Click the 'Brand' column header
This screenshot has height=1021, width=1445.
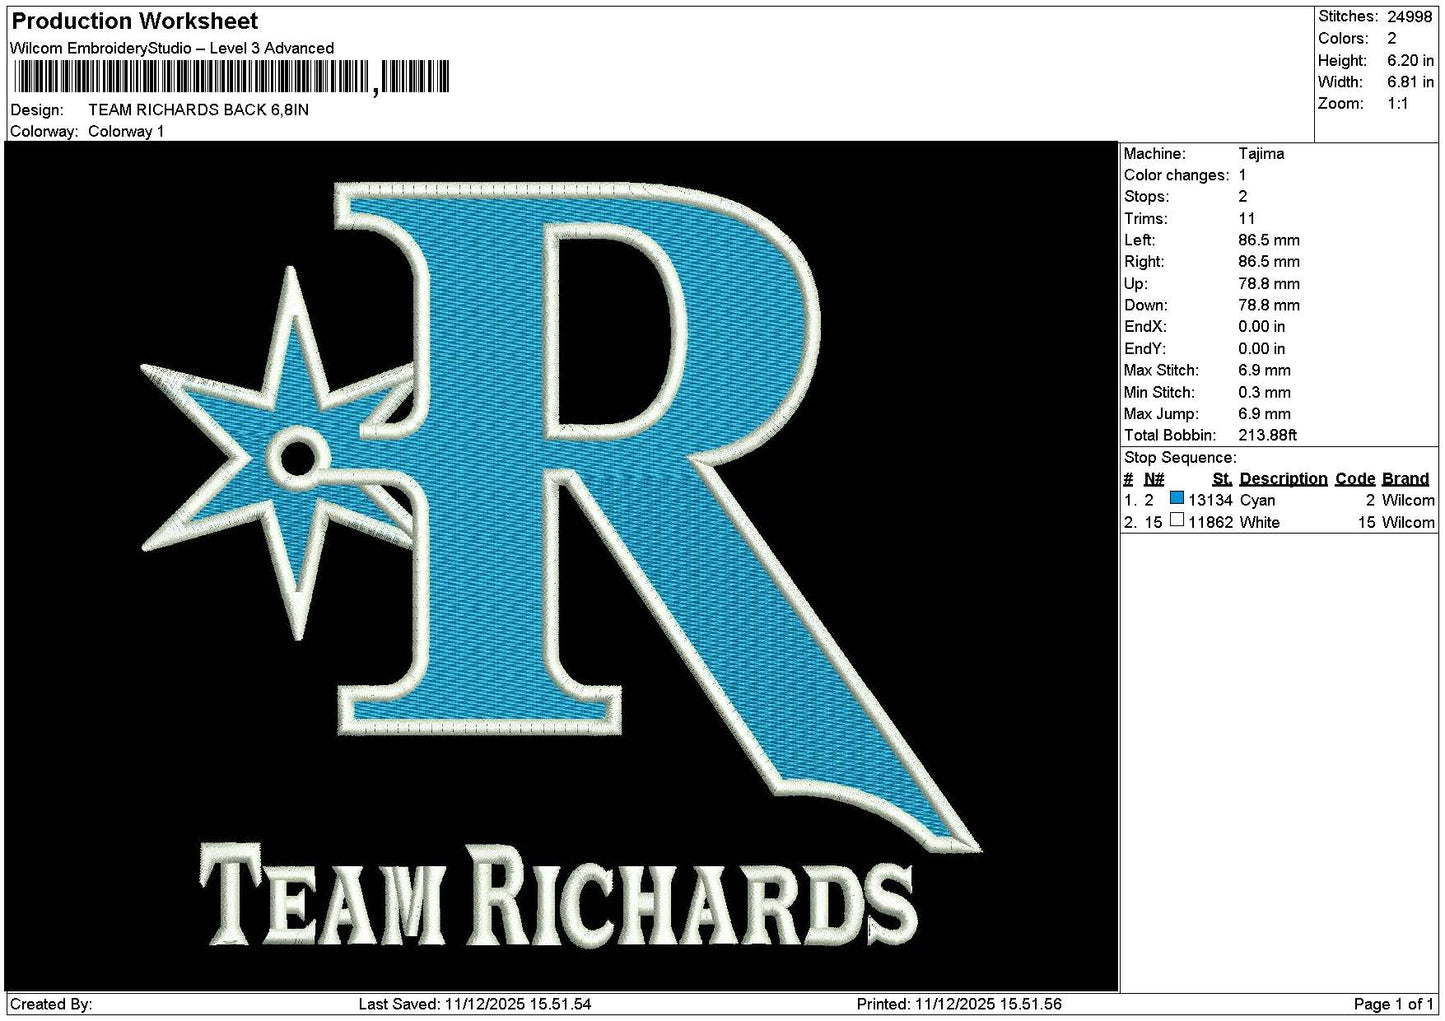(1405, 479)
